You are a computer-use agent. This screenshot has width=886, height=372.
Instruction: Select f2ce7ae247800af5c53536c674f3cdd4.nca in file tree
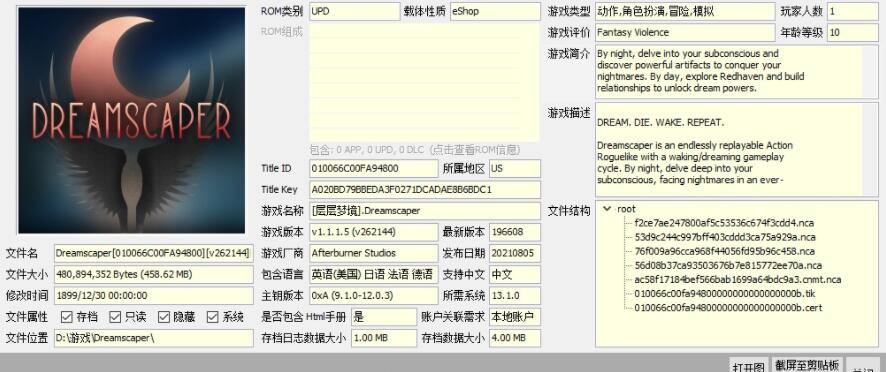(724, 223)
